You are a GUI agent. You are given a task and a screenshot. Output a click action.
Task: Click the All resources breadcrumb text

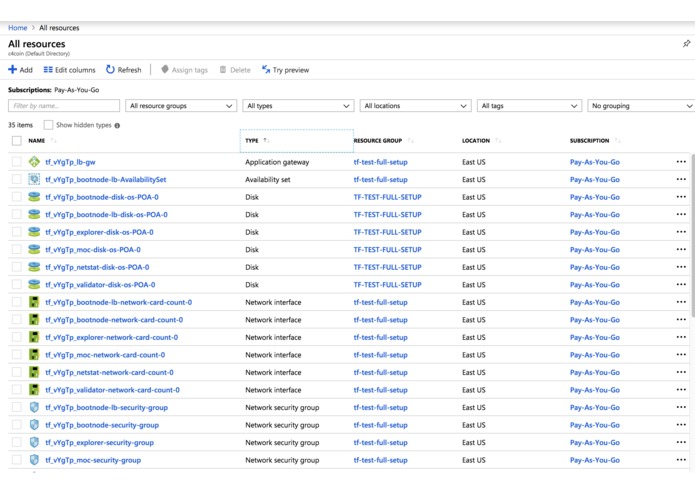tap(59, 27)
